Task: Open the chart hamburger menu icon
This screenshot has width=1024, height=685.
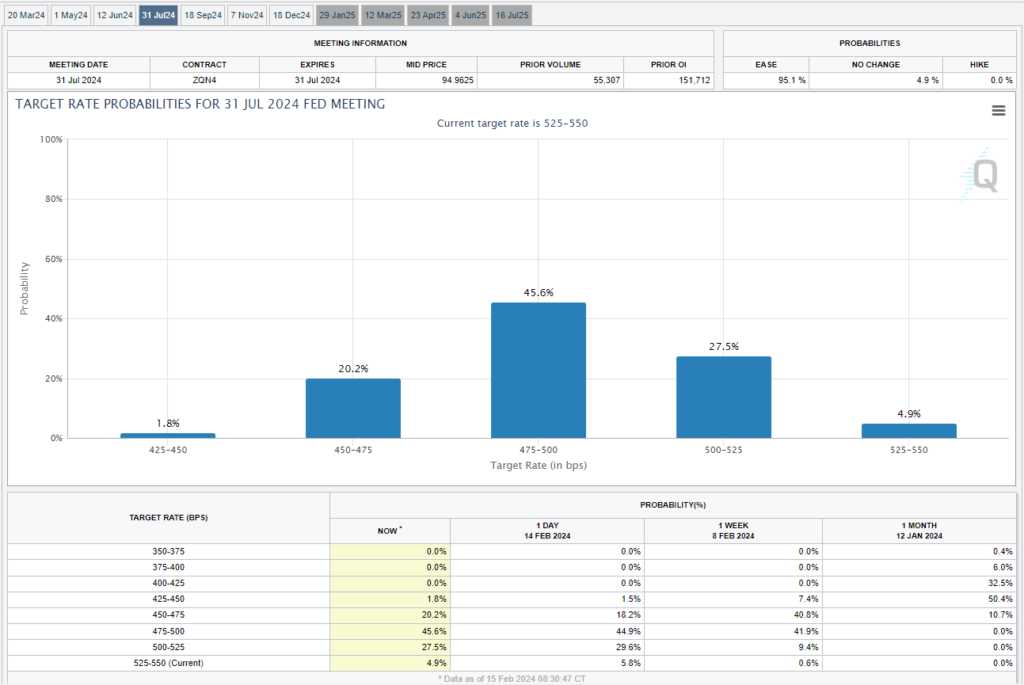Action: 998,111
